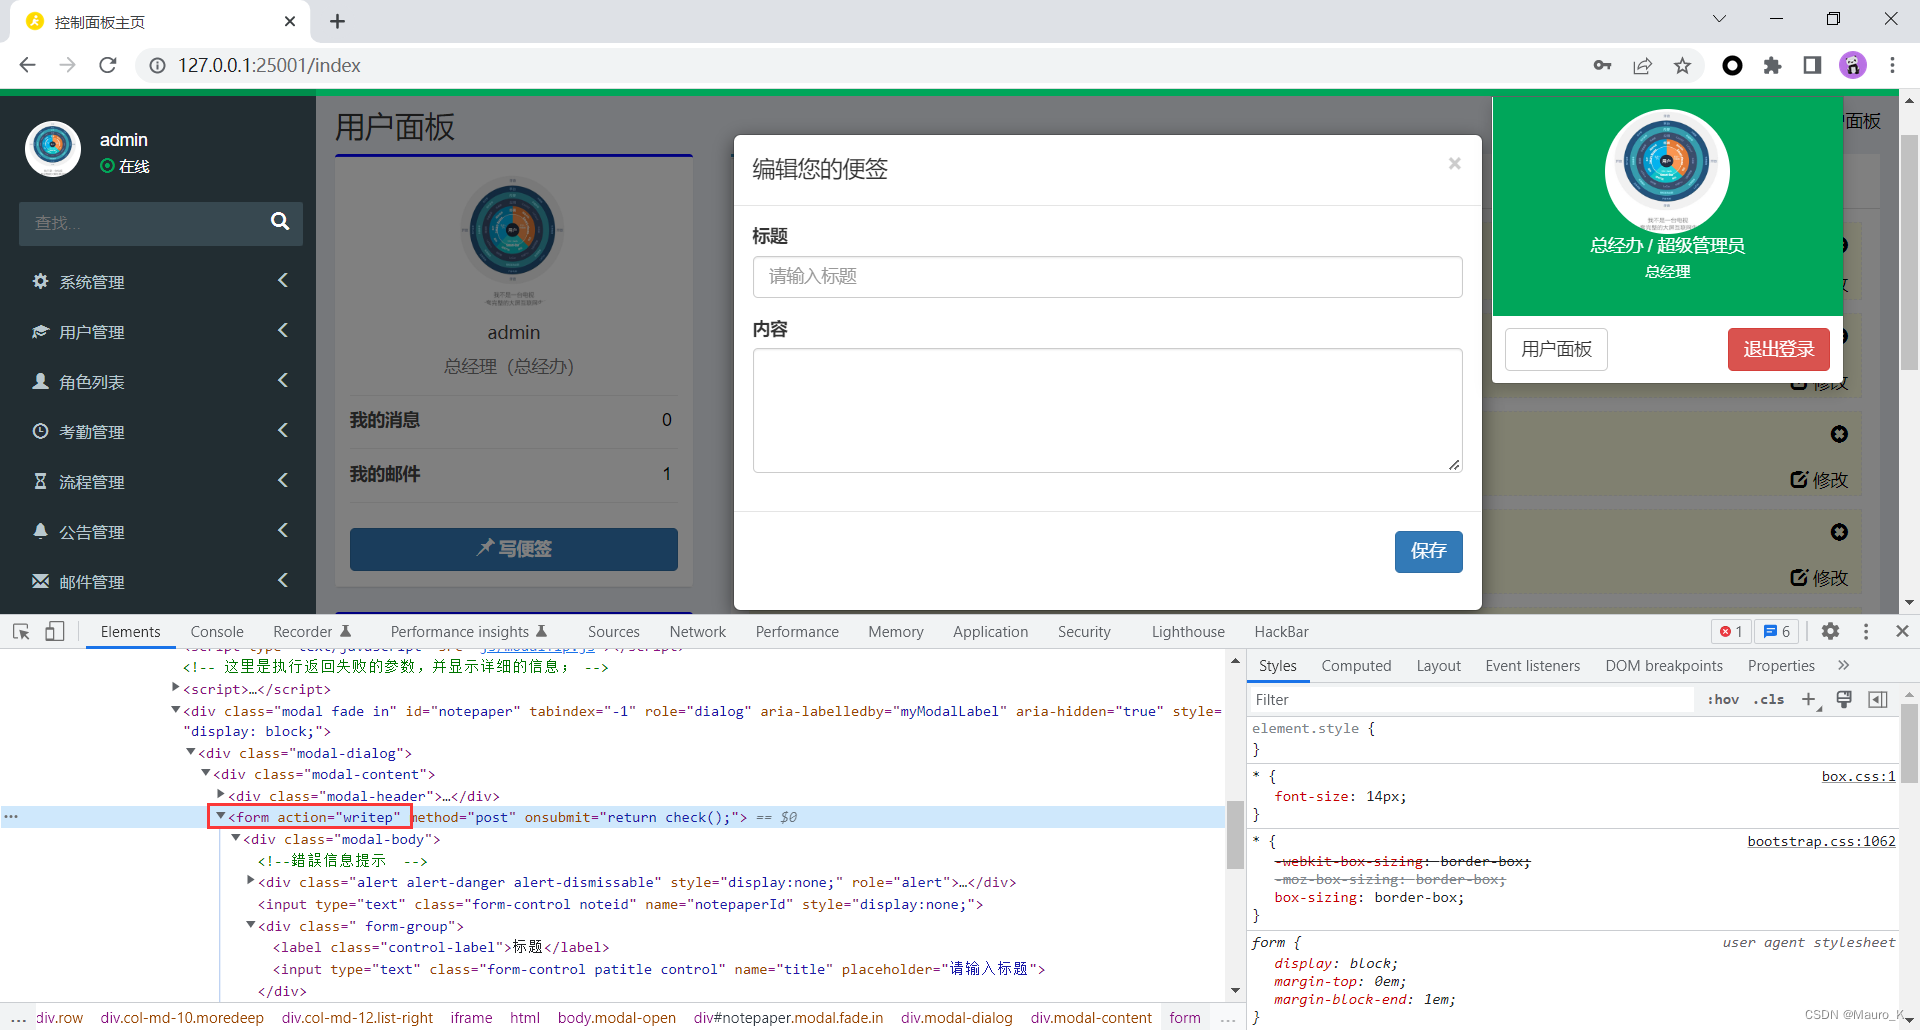Click the sidebar search magnifier icon
The image size is (1920, 1030).
click(x=279, y=223)
